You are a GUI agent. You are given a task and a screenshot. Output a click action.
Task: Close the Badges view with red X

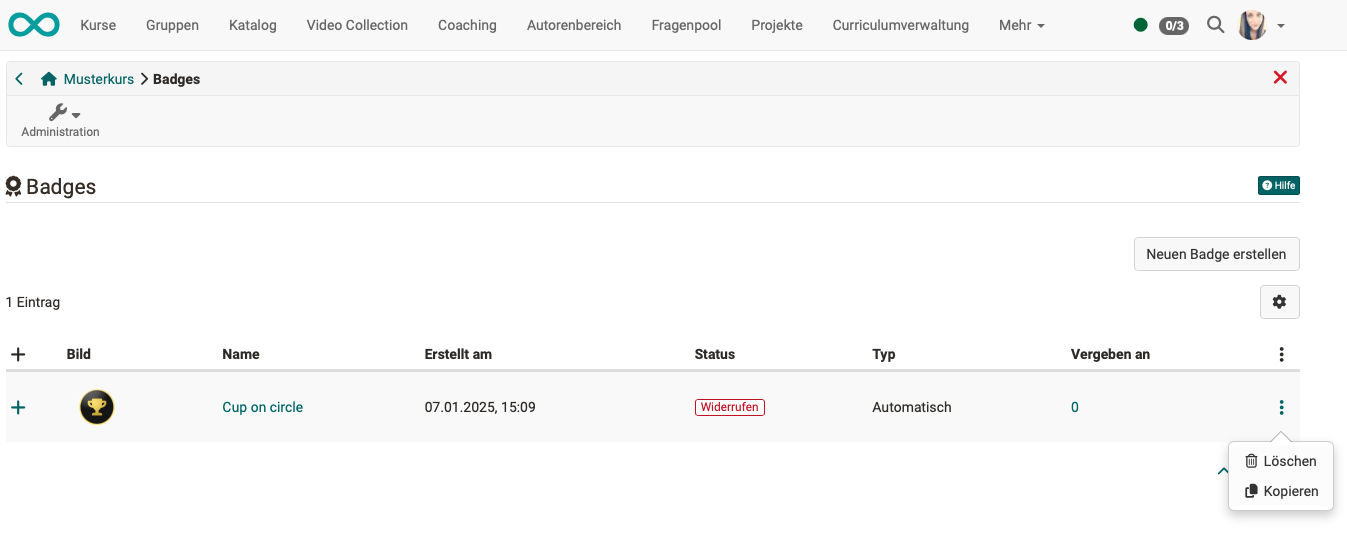click(x=1279, y=78)
